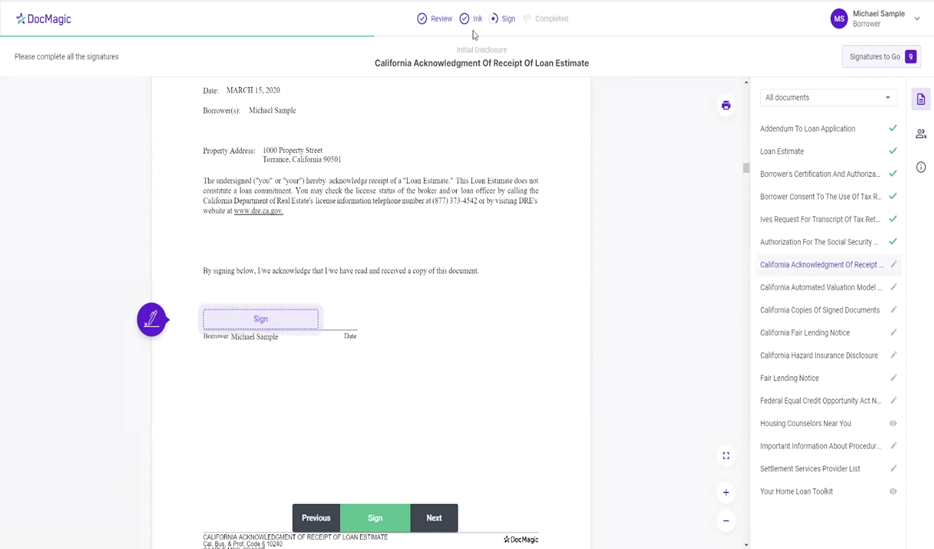Open California Fair Lending Notice document
The height and width of the screenshot is (549, 934).
[805, 332]
